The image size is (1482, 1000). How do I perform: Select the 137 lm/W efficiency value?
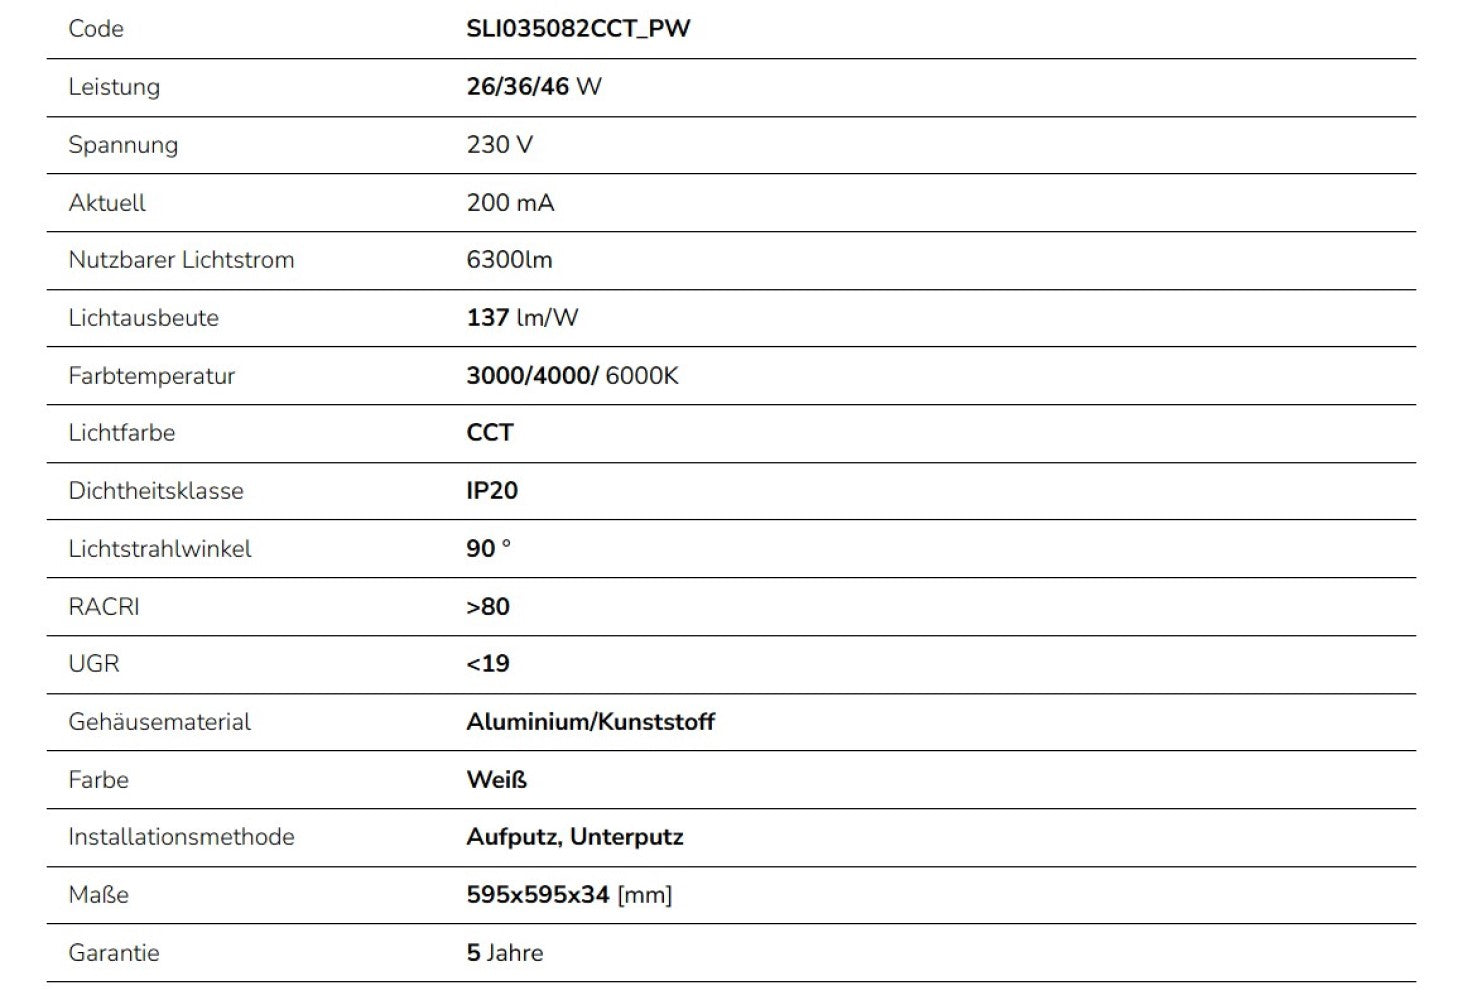click(522, 318)
